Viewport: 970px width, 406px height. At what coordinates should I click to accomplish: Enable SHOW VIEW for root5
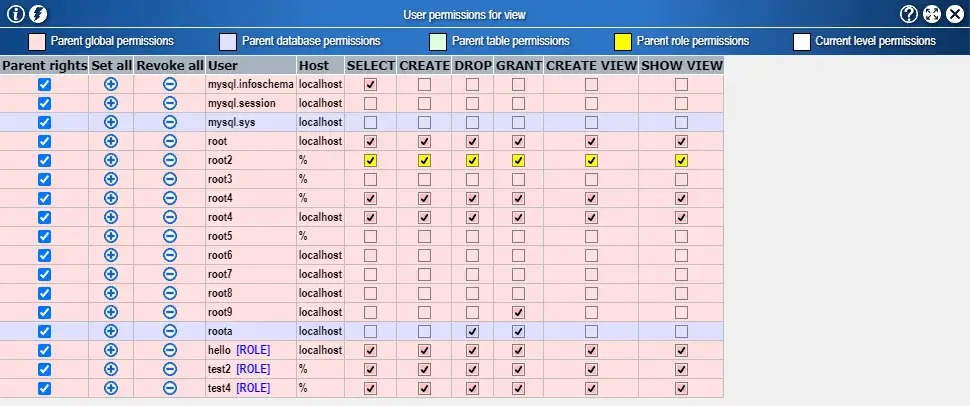coord(681,236)
